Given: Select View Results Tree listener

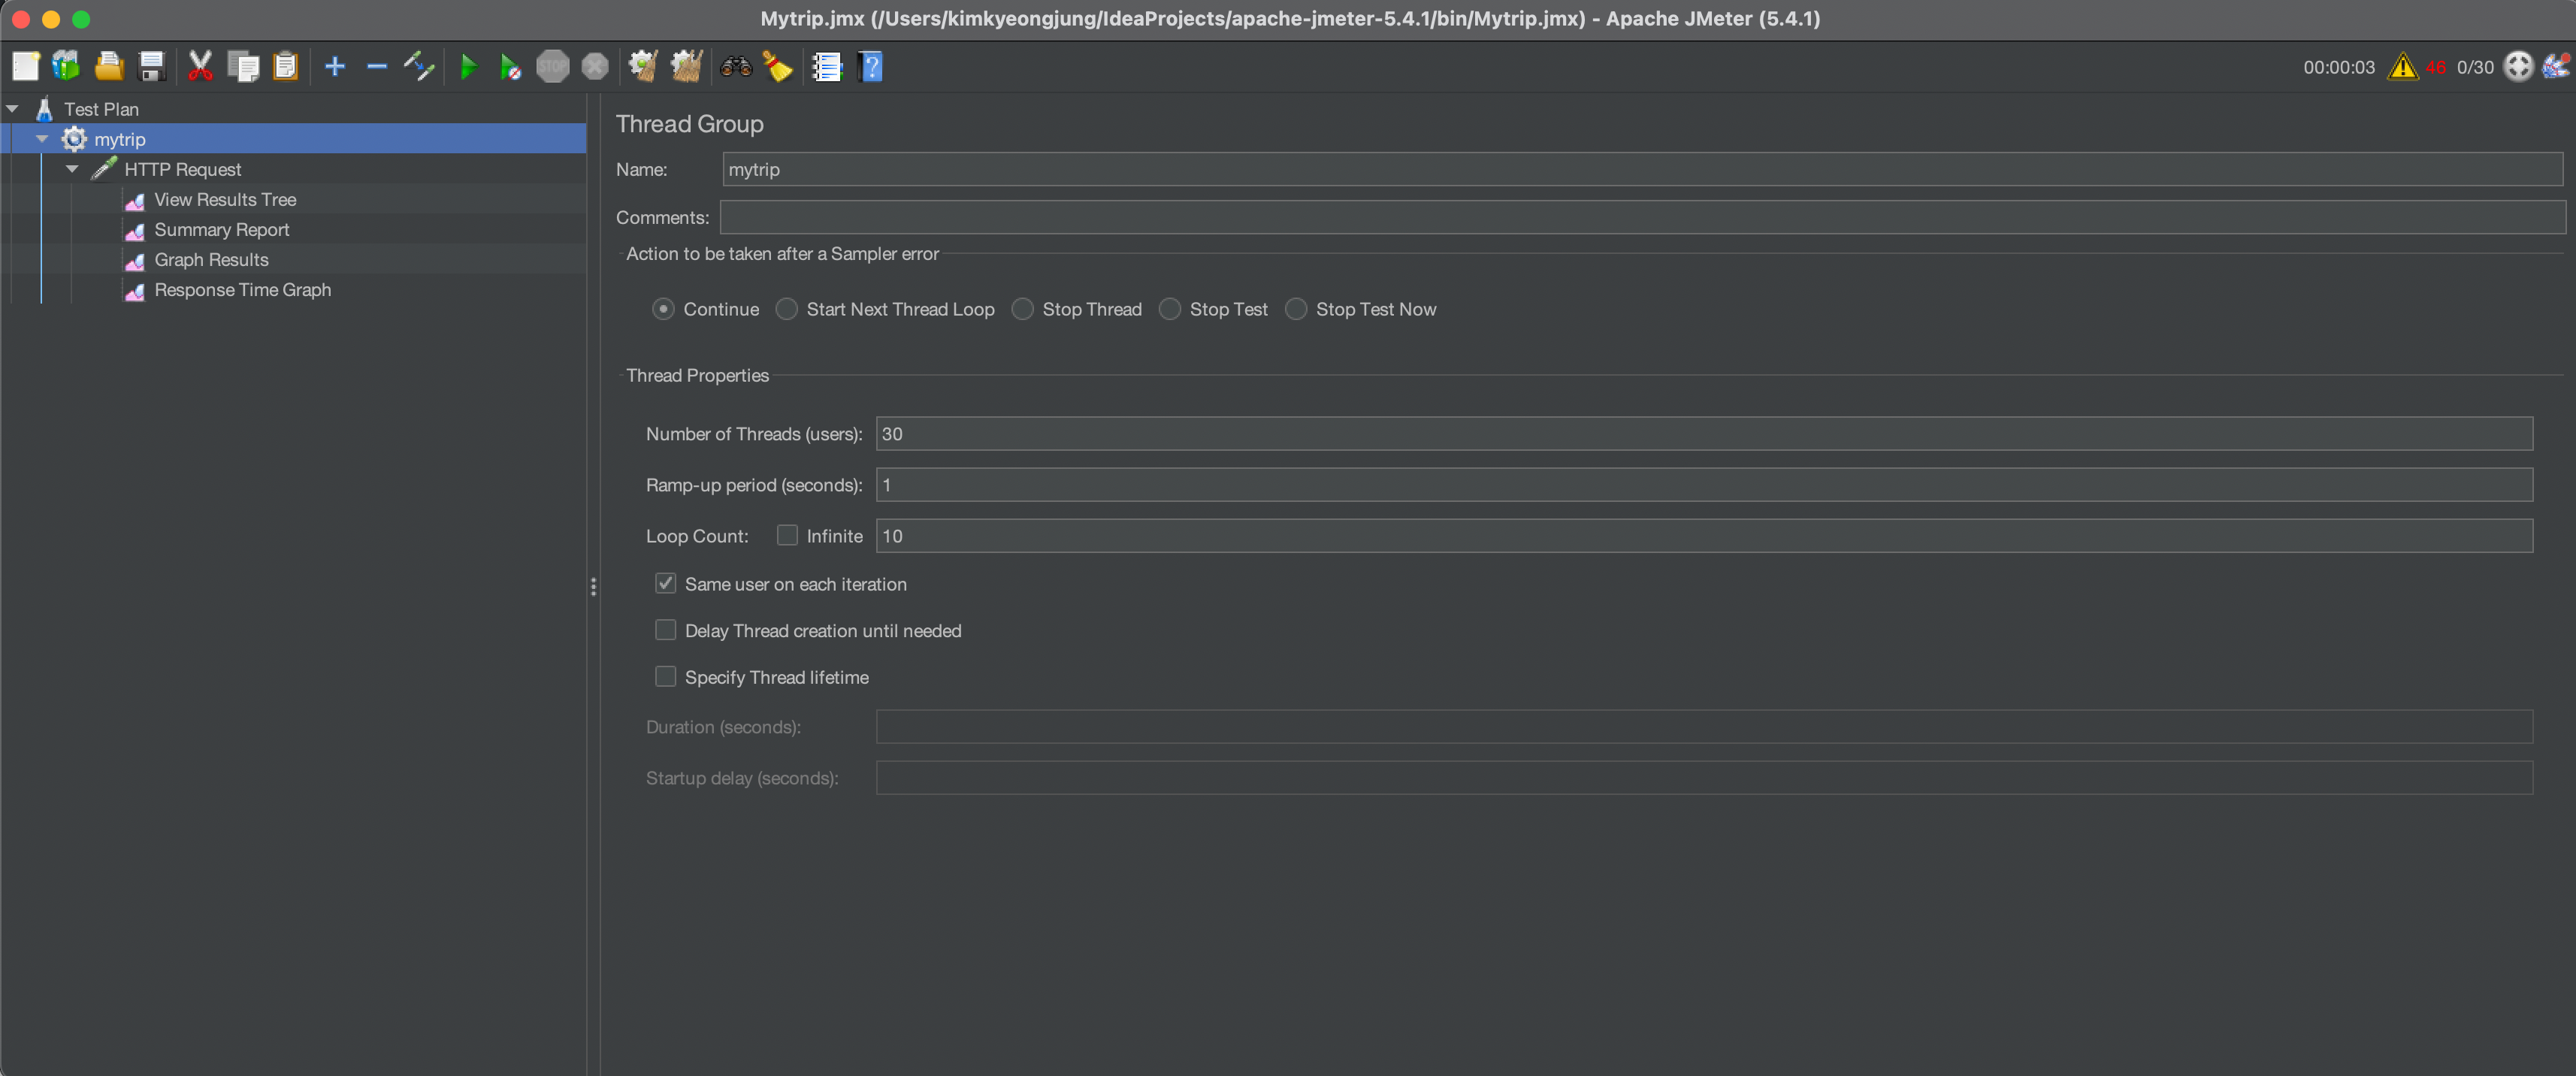Looking at the screenshot, I should (225, 199).
